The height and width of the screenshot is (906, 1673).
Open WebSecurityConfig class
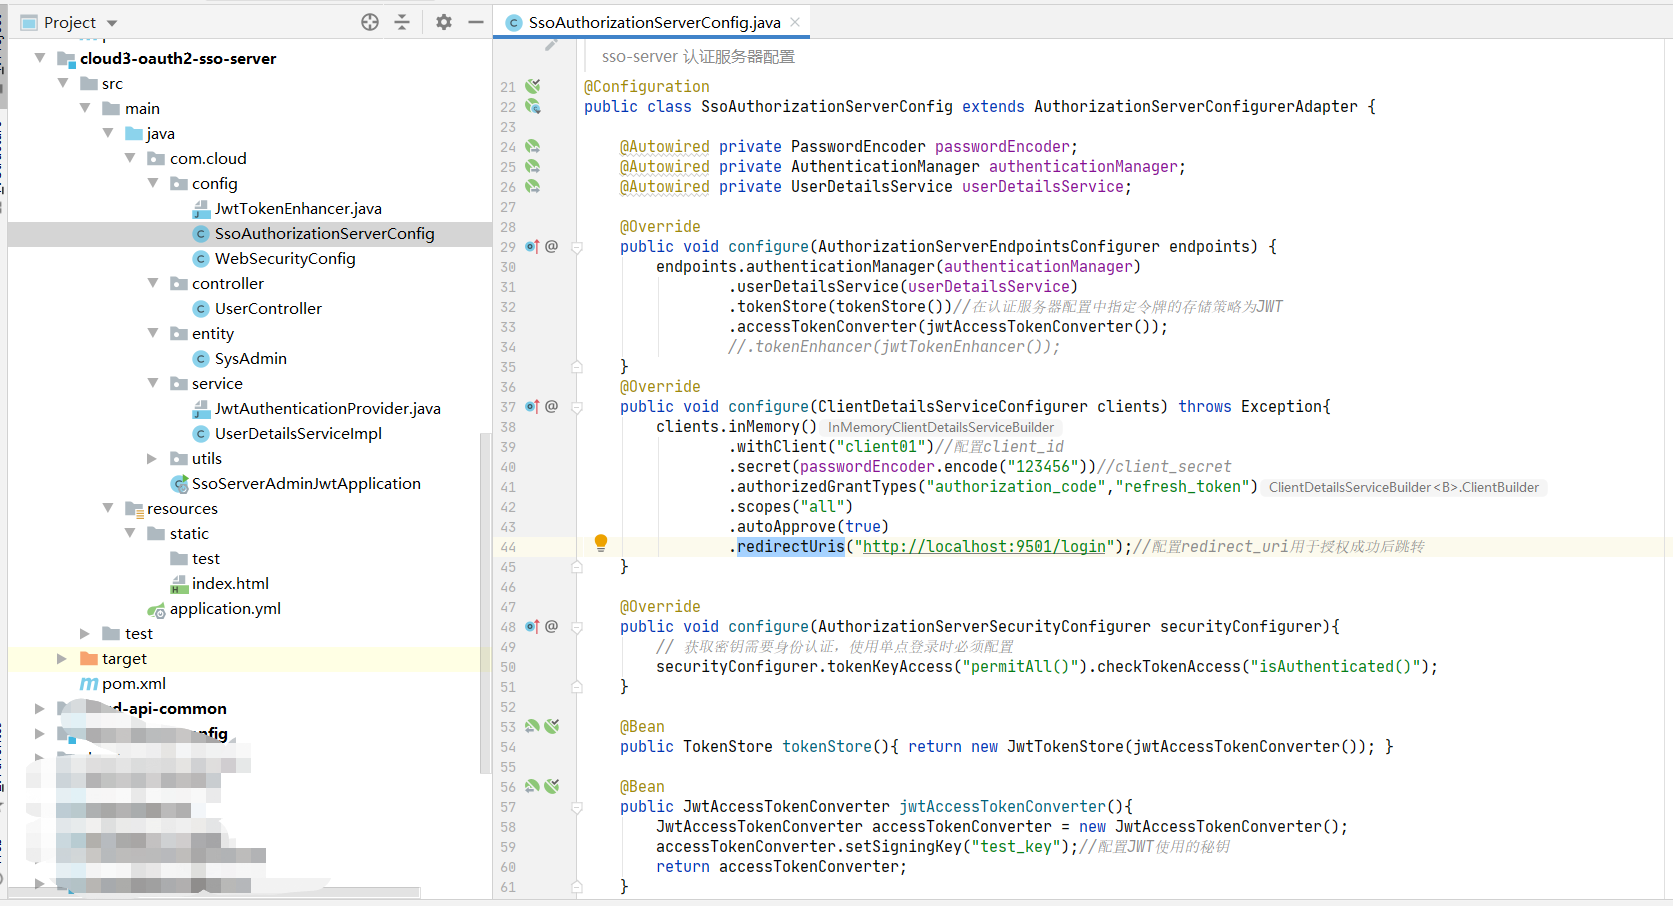[x=285, y=258]
